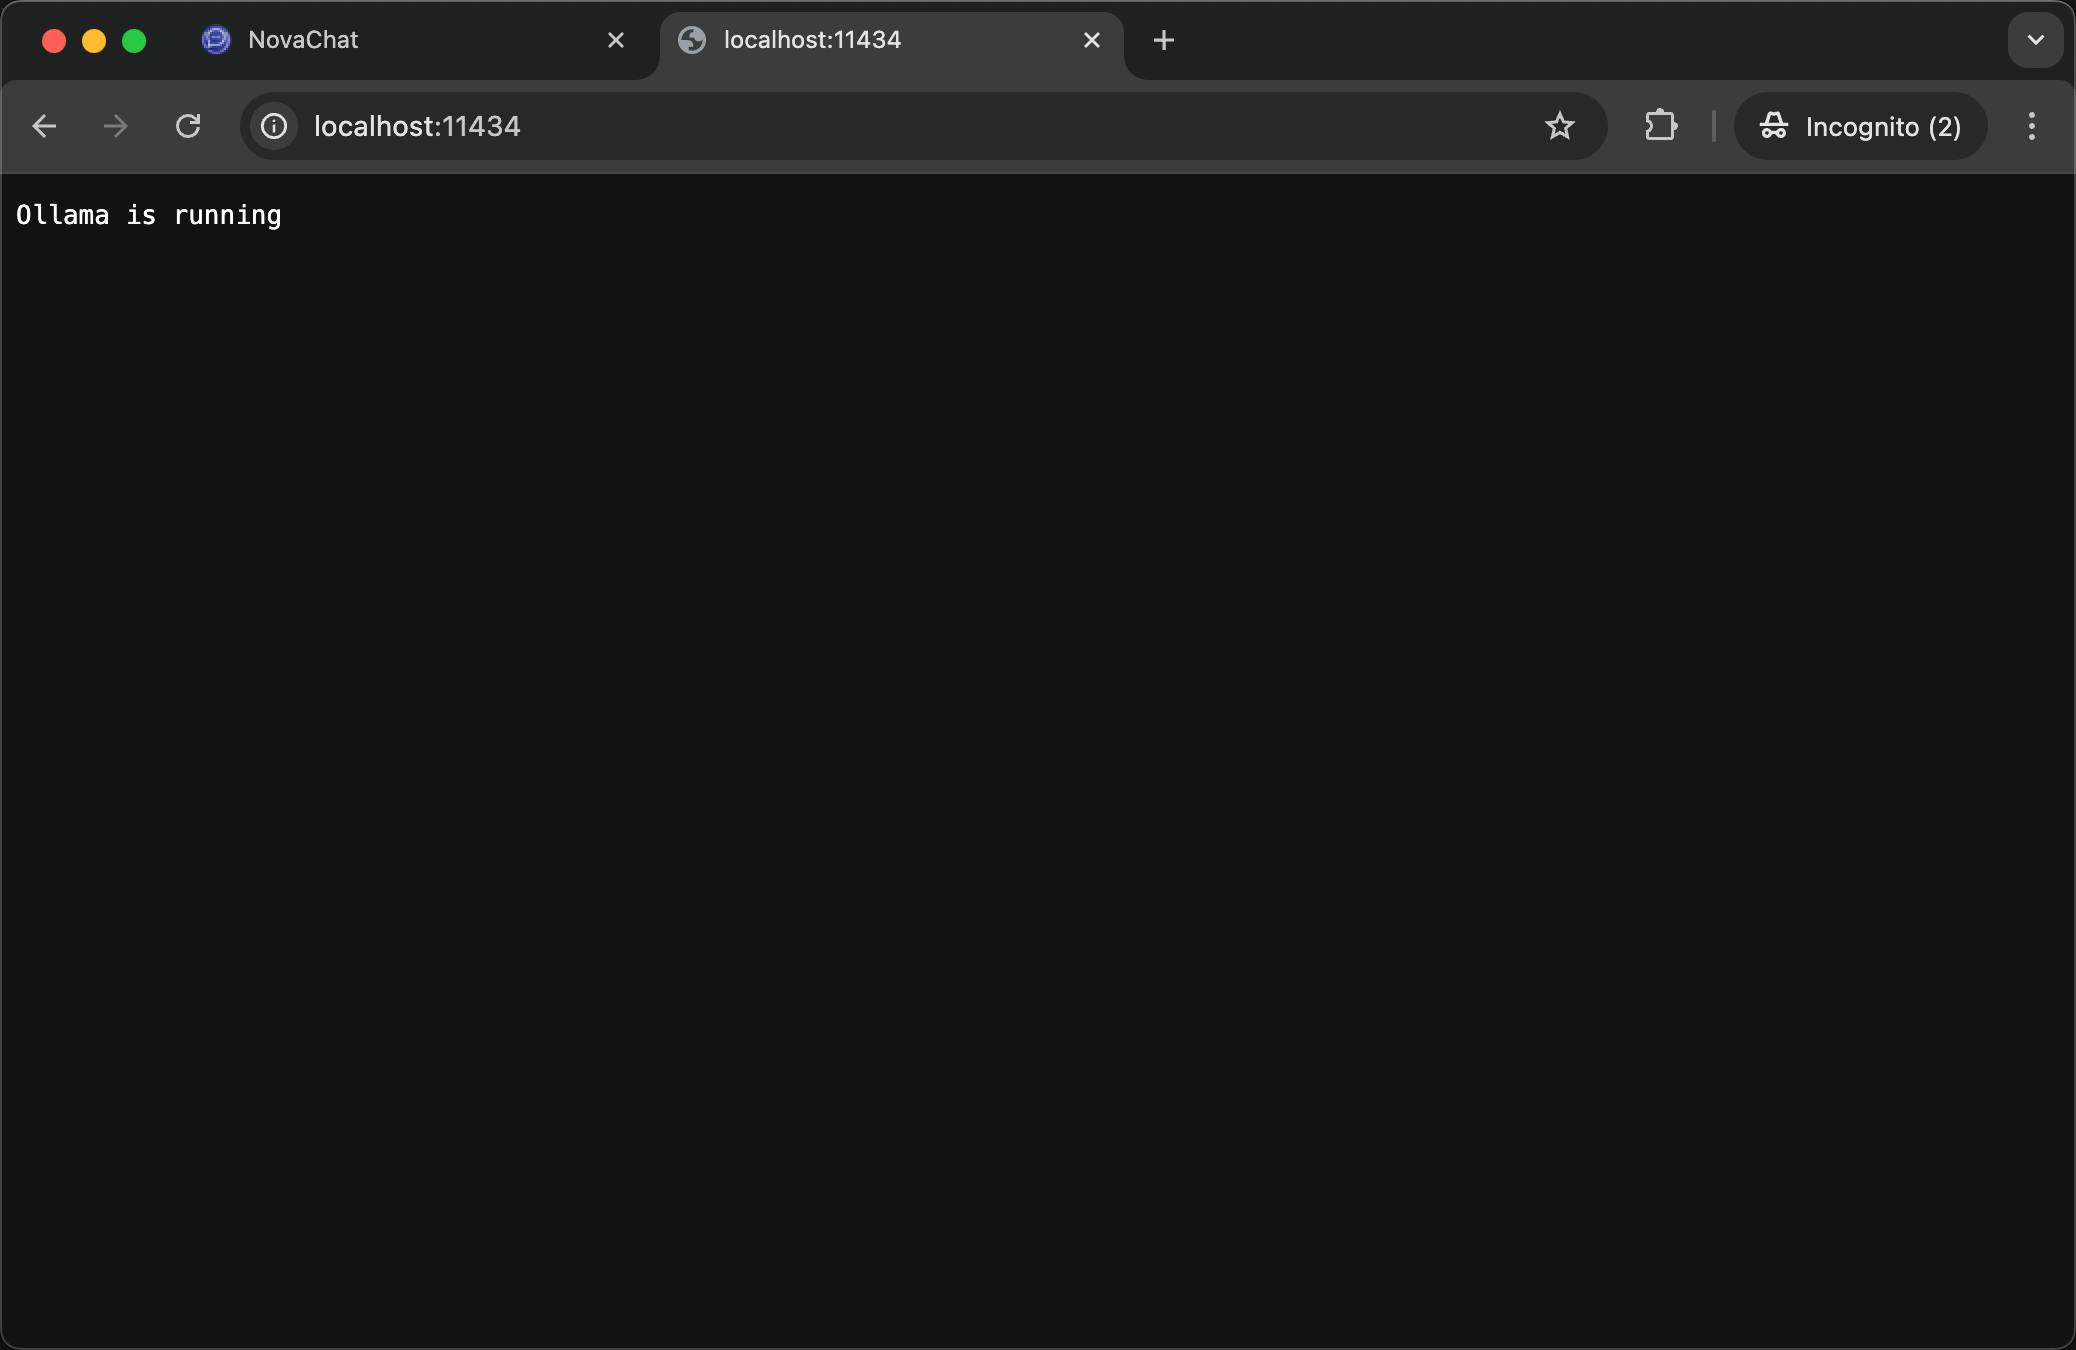The image size is (2076, 1350).
Task: Switch to the NovaChat tab
Action: coord(400,40)
